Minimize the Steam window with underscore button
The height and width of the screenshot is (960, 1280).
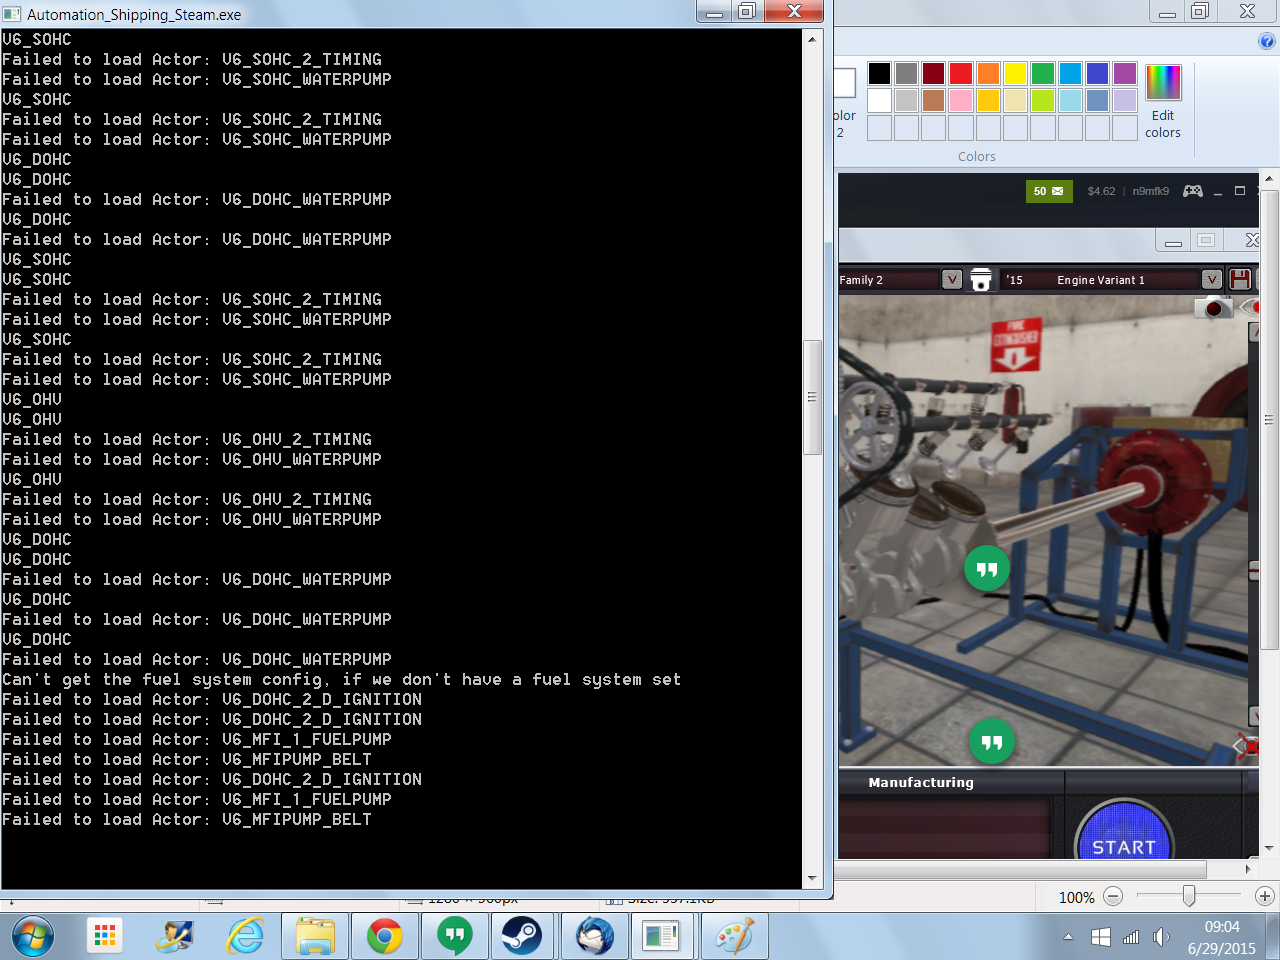(x=1218, y=191)
